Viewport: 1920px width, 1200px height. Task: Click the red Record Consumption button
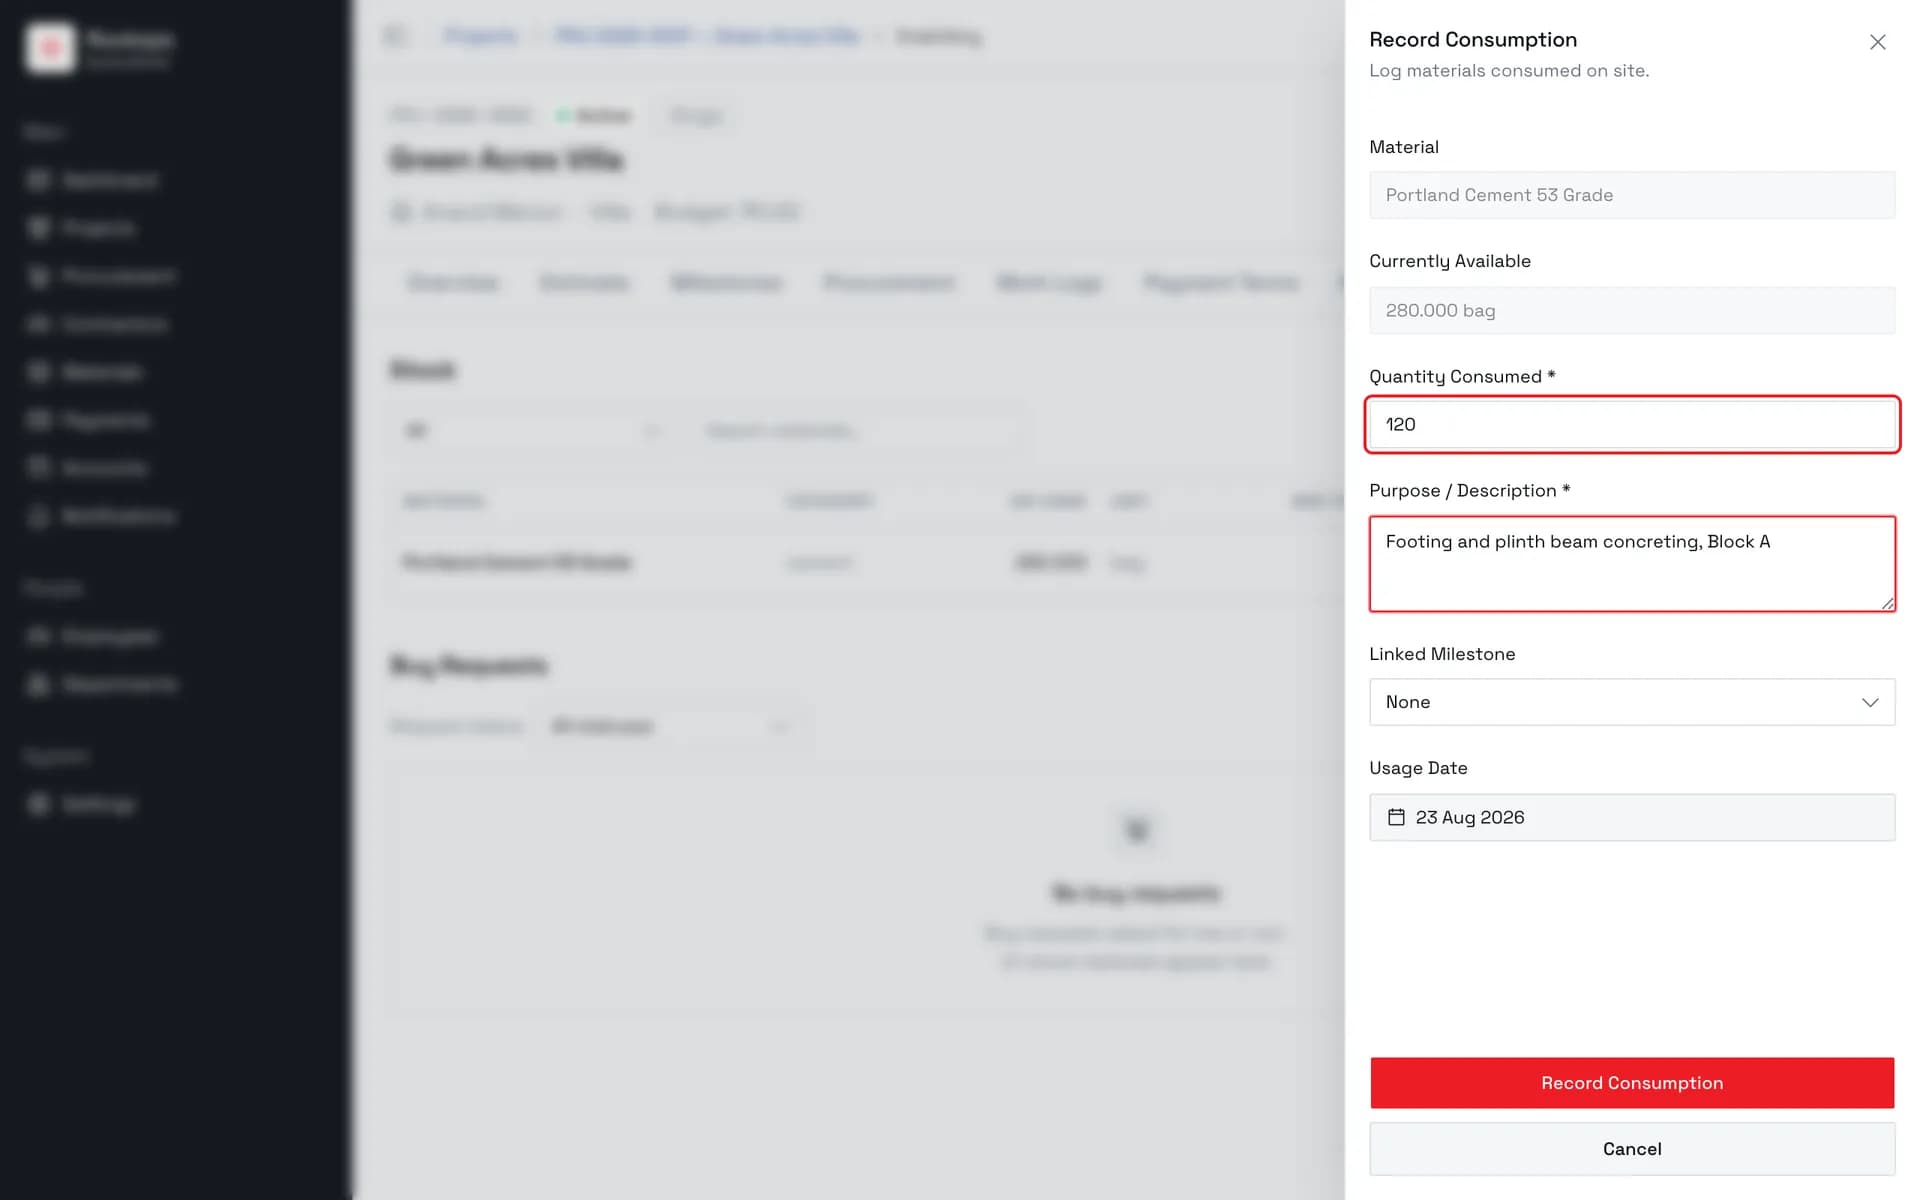coord(1632,1083)
